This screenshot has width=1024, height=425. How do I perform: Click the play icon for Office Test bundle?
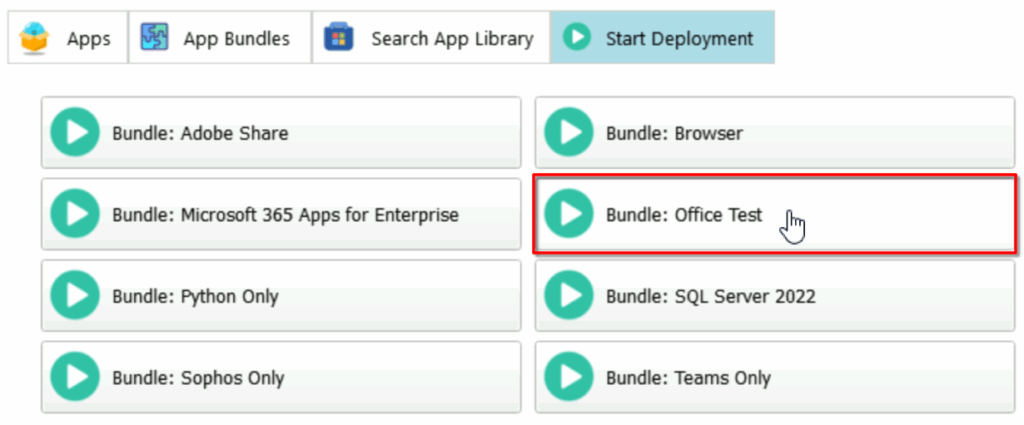pos(569,213)
